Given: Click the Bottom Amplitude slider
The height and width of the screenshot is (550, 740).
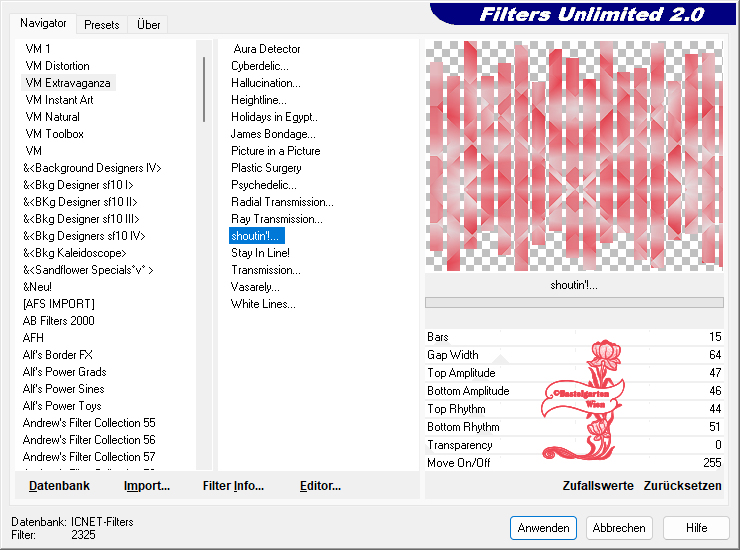Looking at the screenshot, I should 574,390.
